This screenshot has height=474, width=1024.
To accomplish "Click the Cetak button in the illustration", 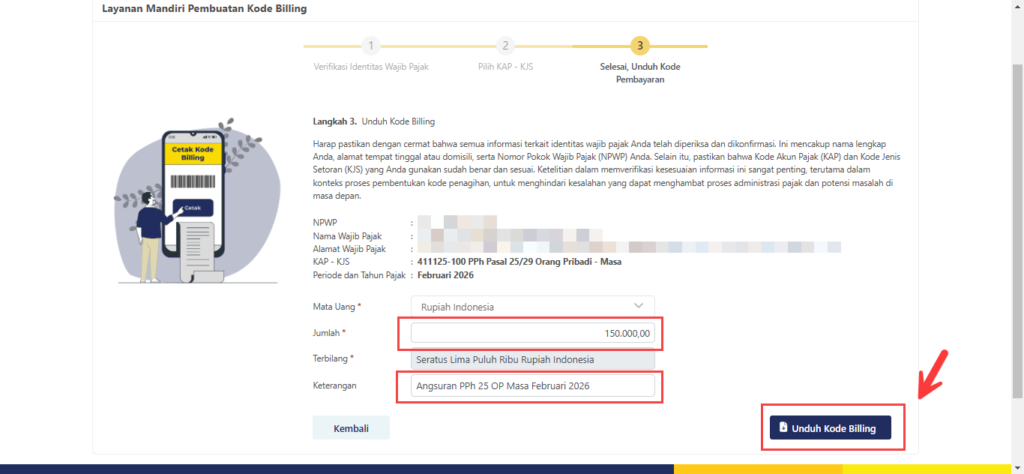I will 193,208.
